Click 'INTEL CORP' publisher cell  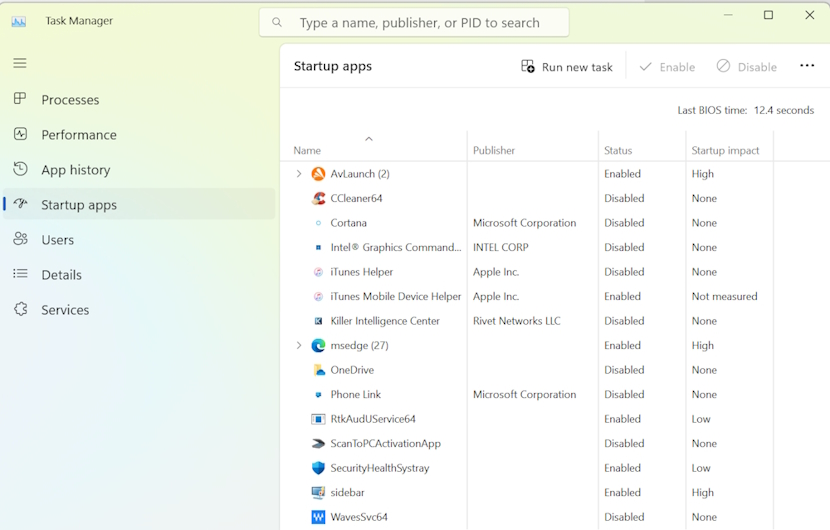click(x=500, y=247)
